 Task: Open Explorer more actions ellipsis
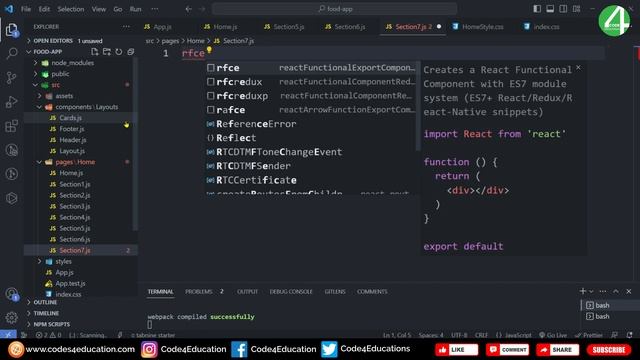coord(126,27)
